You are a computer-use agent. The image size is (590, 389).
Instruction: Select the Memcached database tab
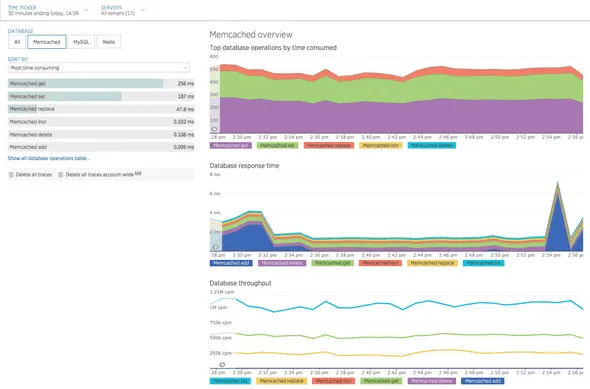pyautogui.click(x=47, y=42)
